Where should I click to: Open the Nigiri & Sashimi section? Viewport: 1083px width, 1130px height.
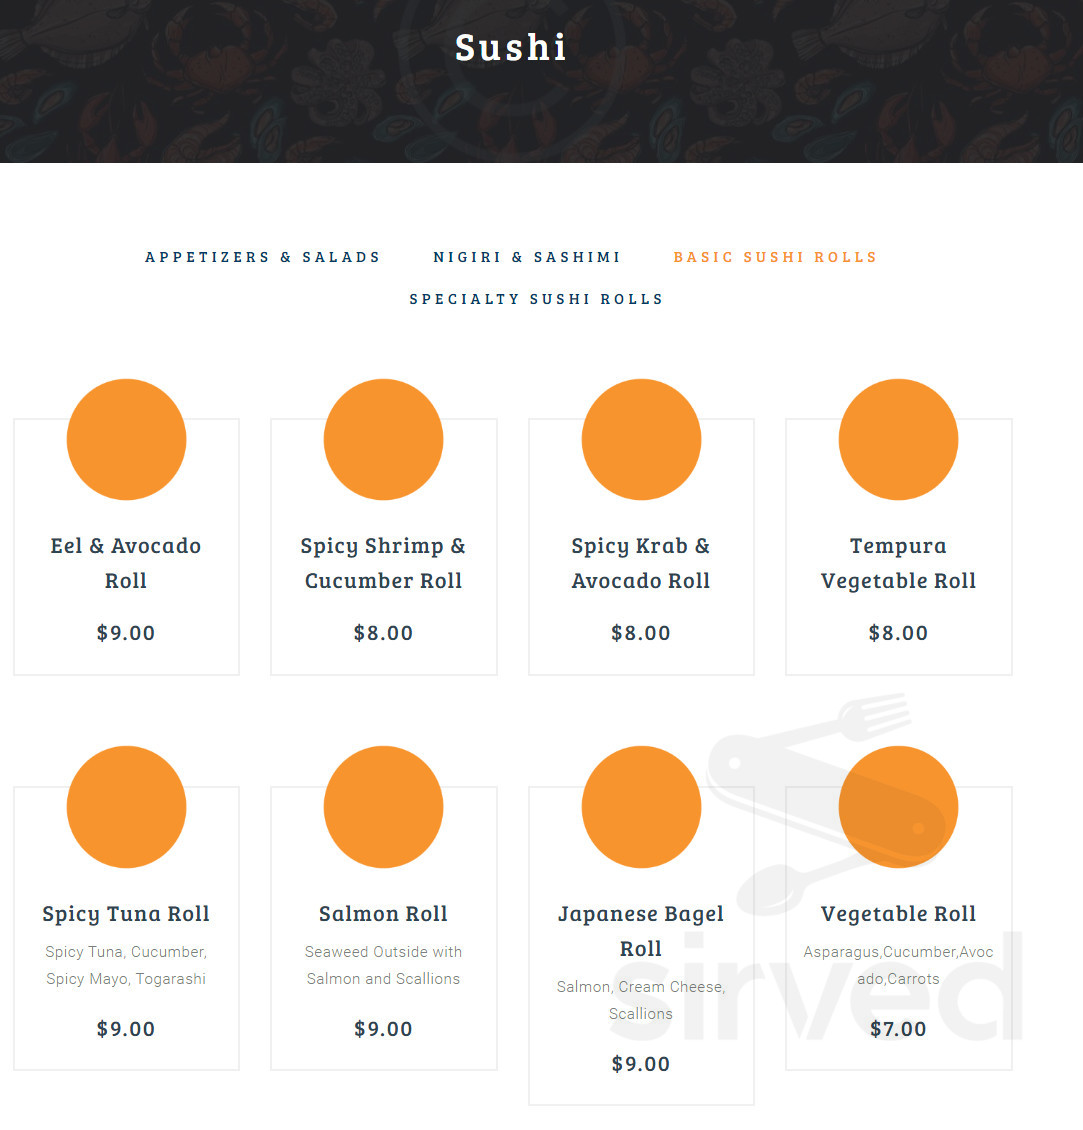point(527,257)
